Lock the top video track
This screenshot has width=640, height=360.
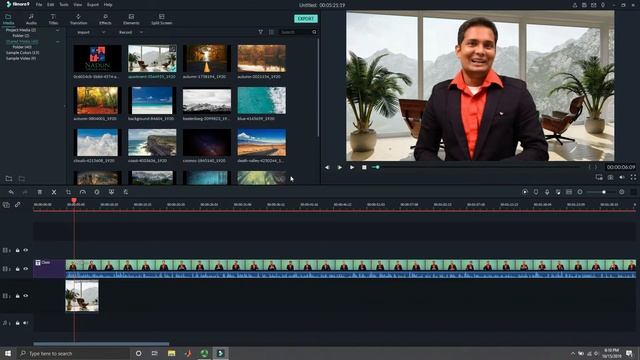click(18, 250)
